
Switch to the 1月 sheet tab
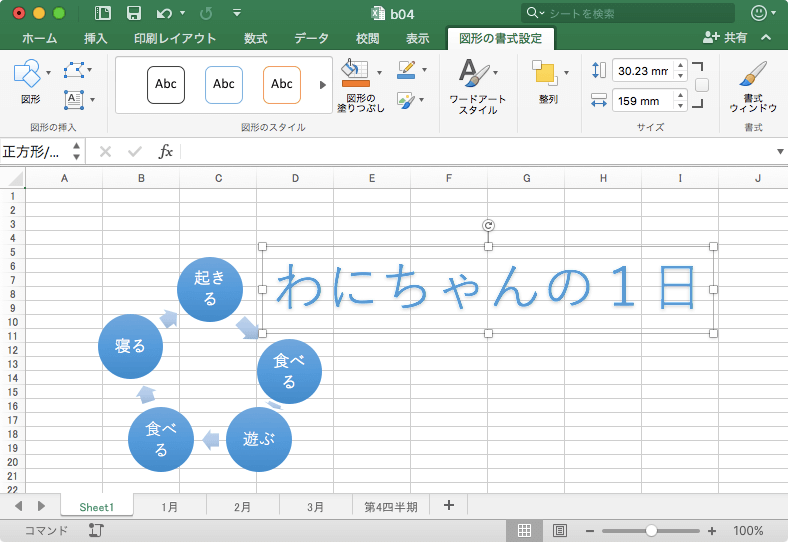click(169, 507)
